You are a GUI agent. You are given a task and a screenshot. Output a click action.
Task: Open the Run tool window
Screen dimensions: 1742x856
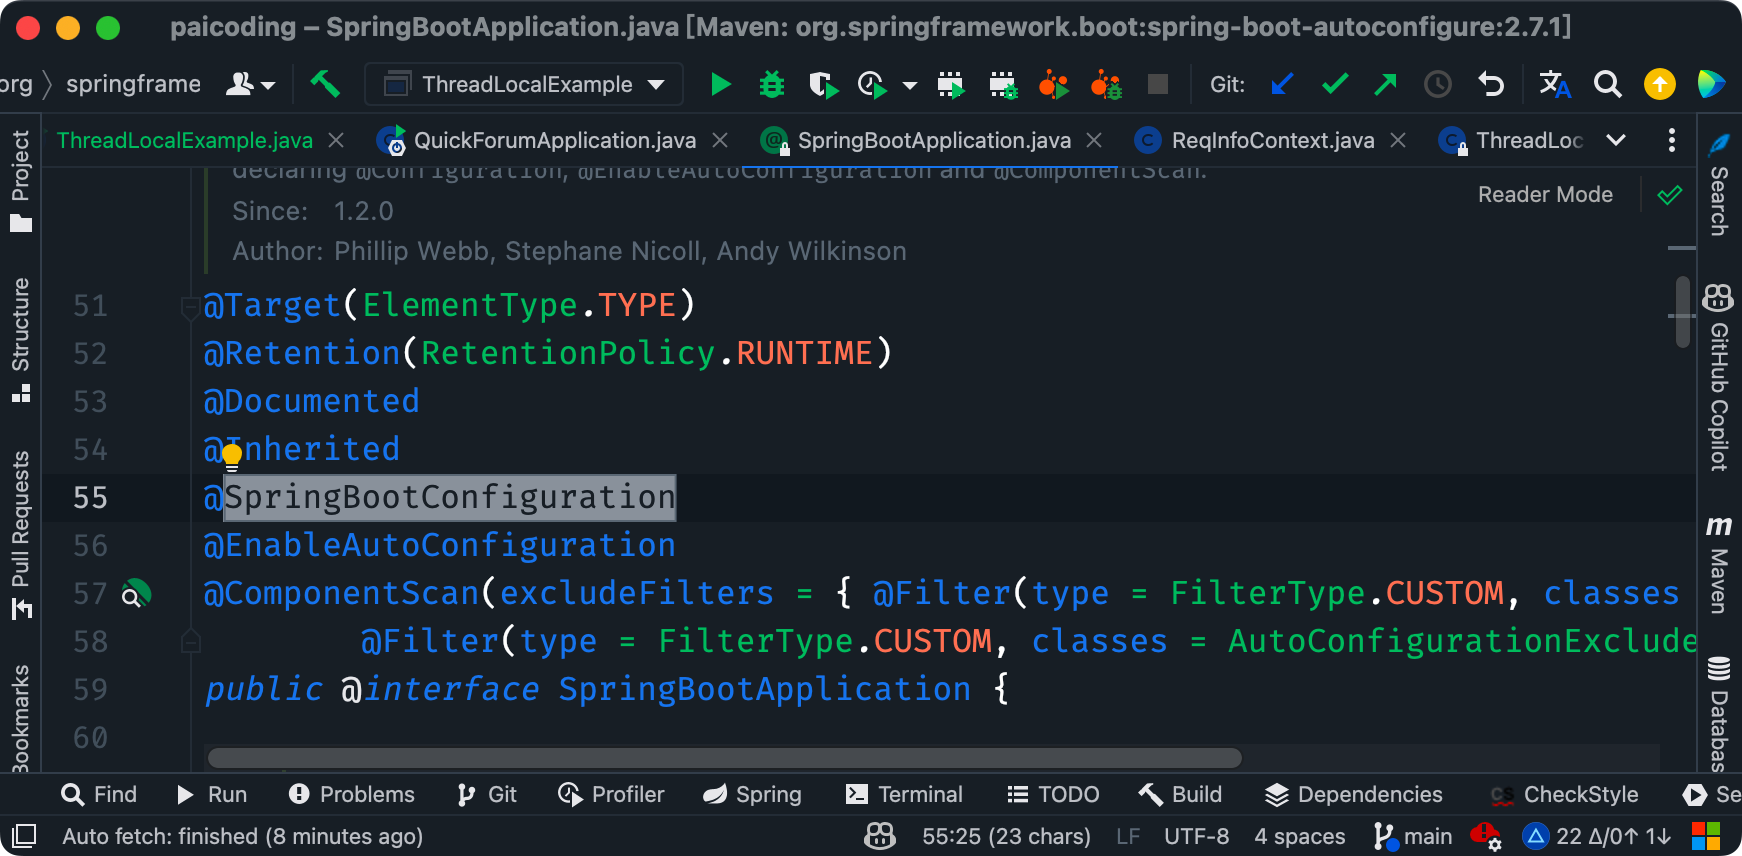[211, 794]
